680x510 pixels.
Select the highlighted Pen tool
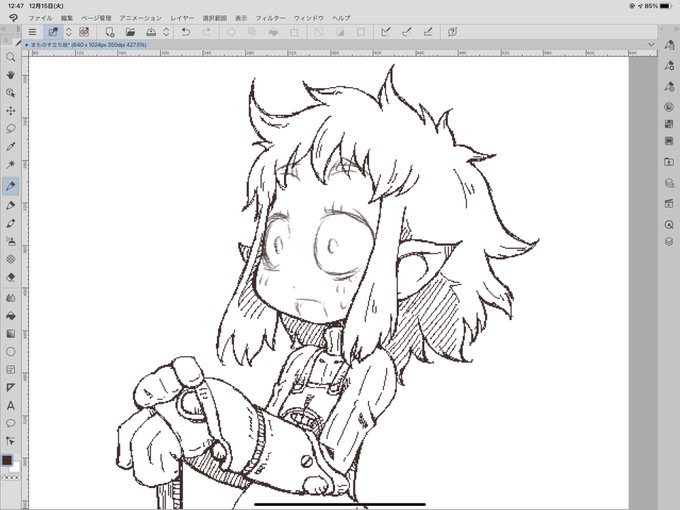10,186
